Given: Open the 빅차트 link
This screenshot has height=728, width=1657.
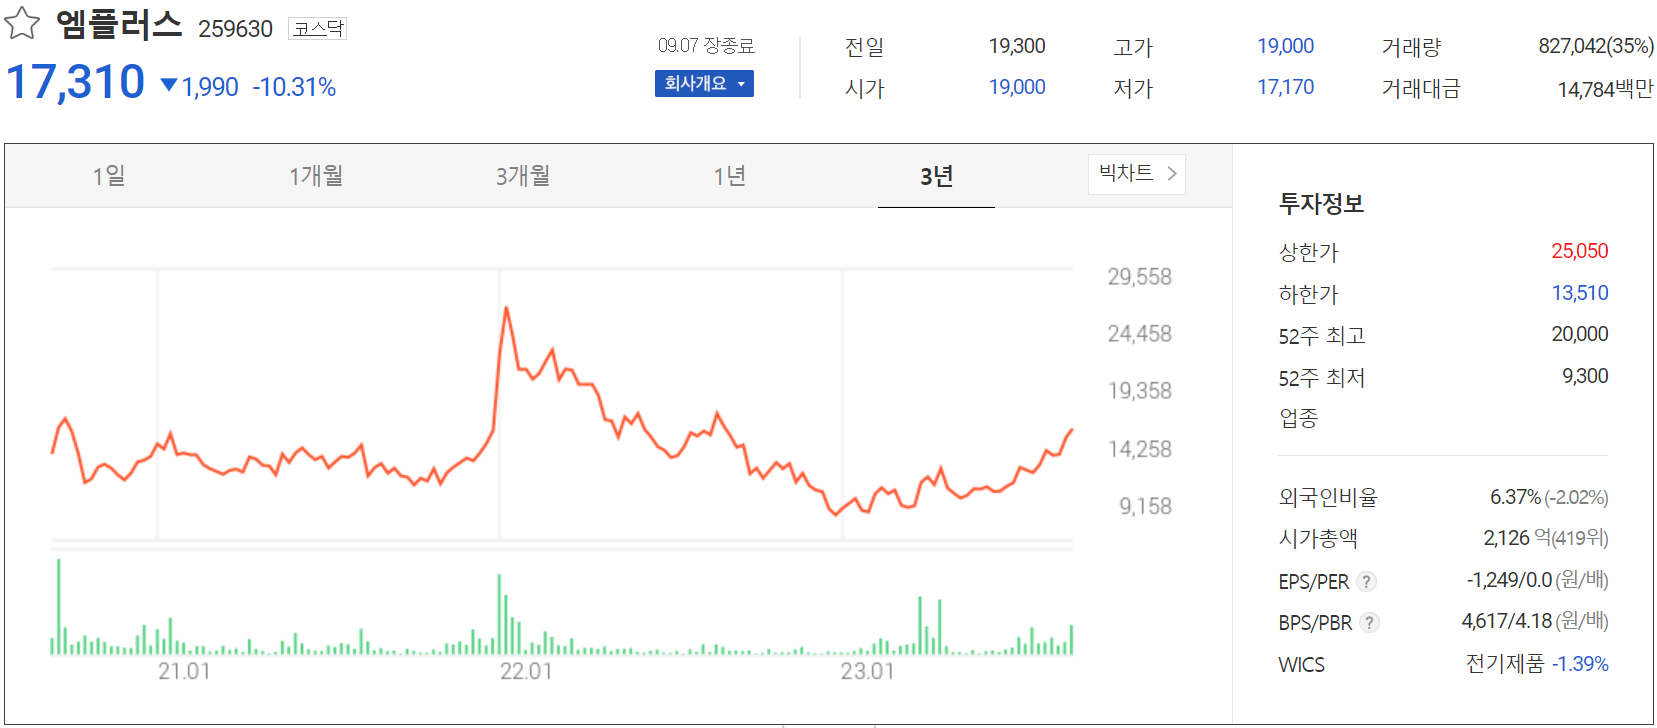Looking at the screenshot, I should pyautogui.click(x=1137, y=174).
